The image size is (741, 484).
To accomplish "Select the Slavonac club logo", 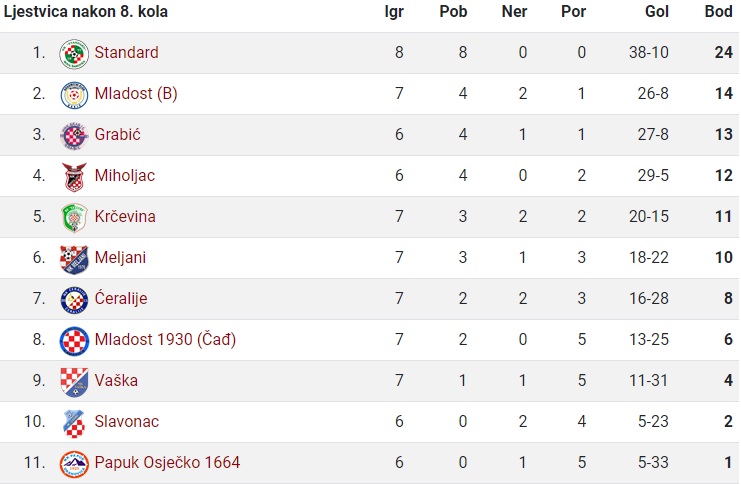I will click(74, 423).
